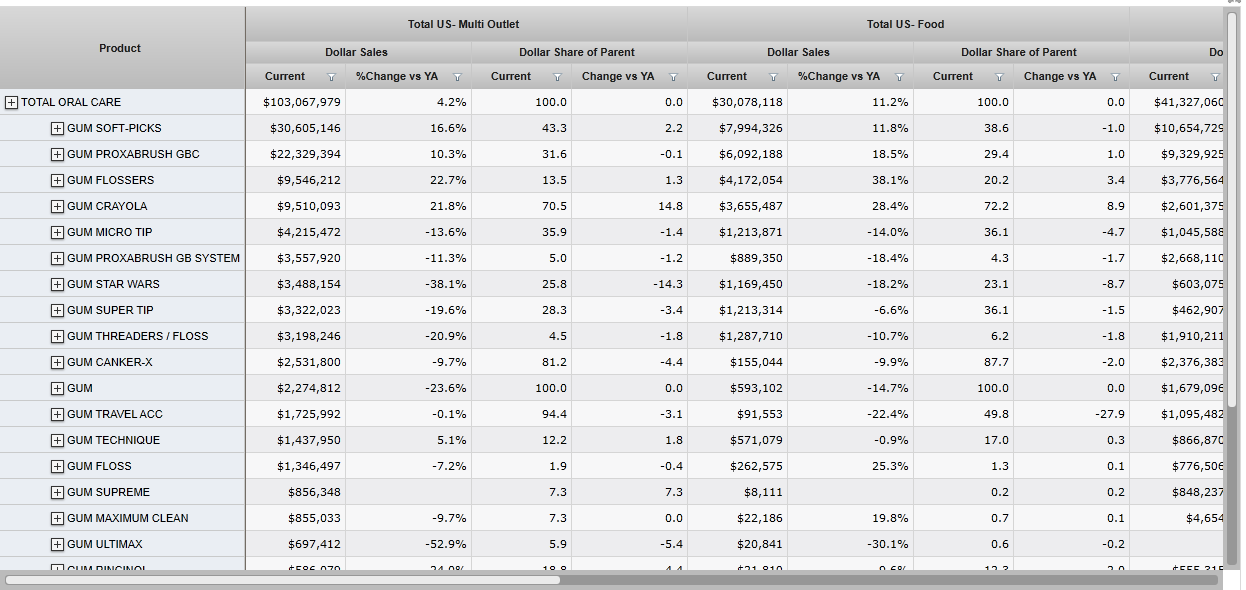Expand the TOTAL ORAL CARE row

[x=12, y=102]
